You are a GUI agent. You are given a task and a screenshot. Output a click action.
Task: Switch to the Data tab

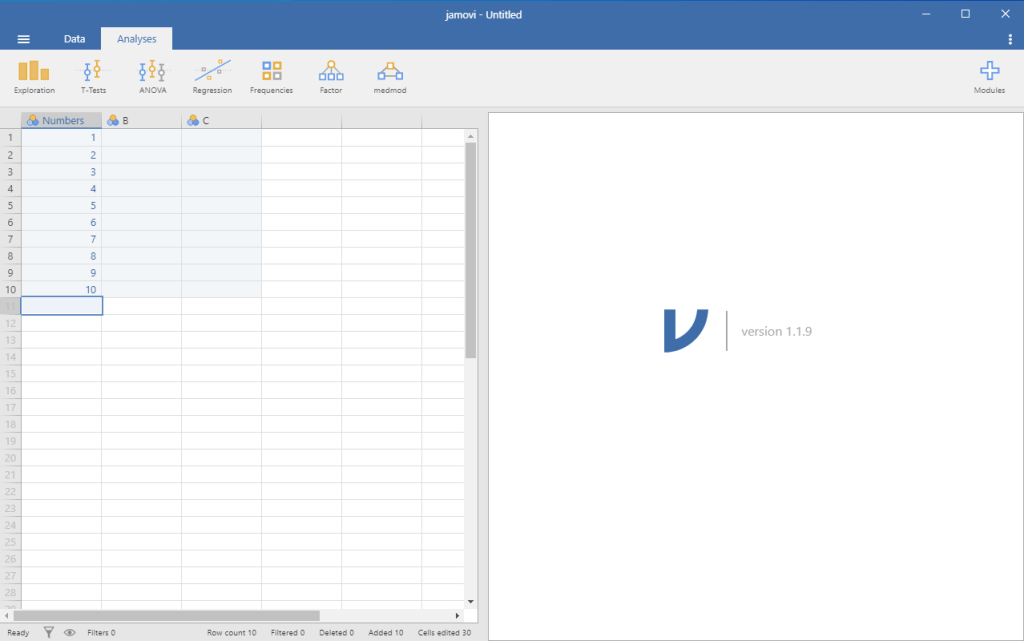tap(74, 38)
